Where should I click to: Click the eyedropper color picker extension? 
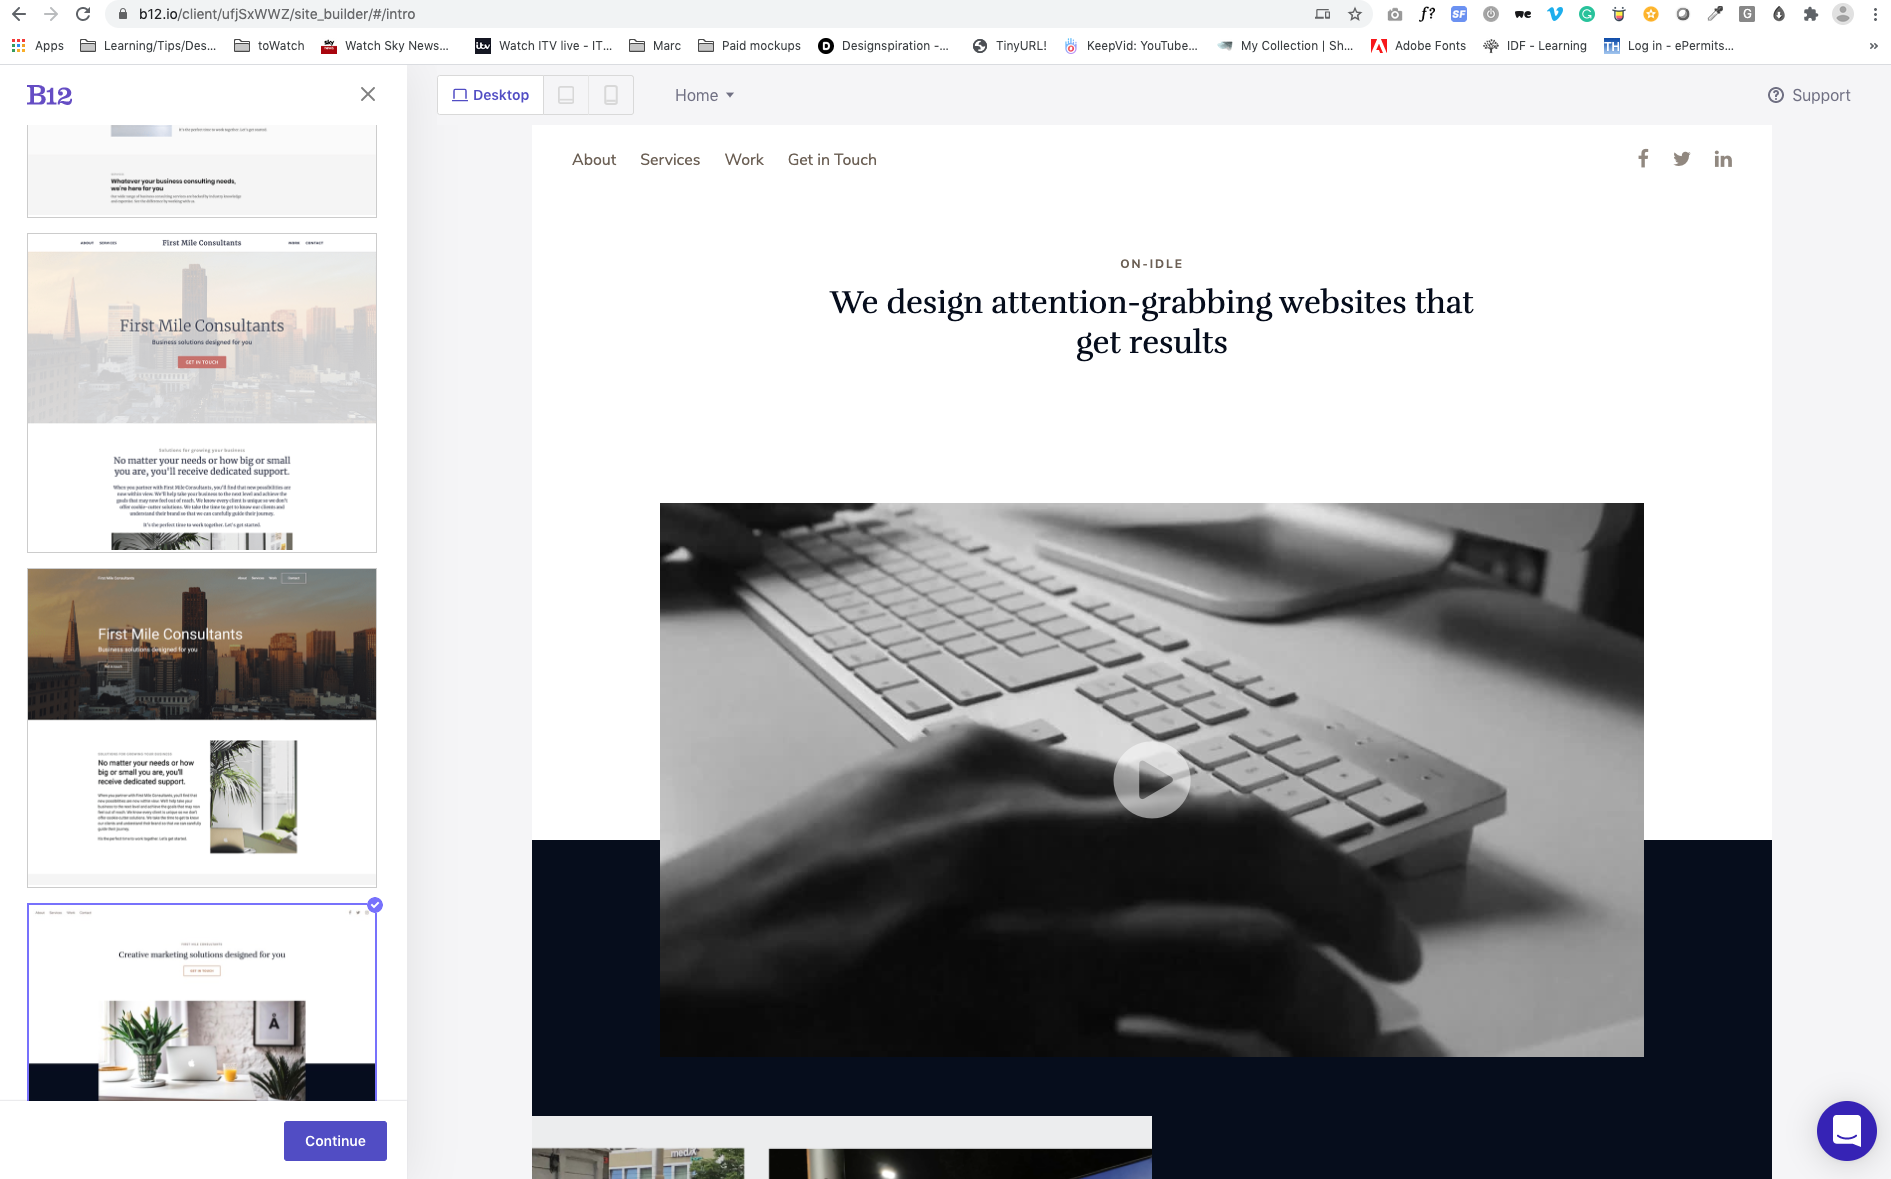1715,14
